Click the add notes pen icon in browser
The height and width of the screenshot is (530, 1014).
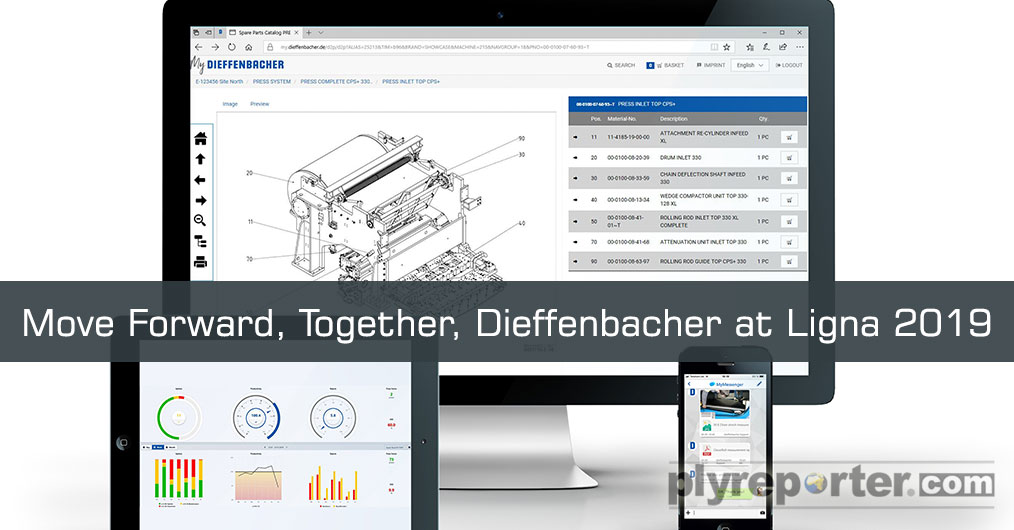point(766,47)
